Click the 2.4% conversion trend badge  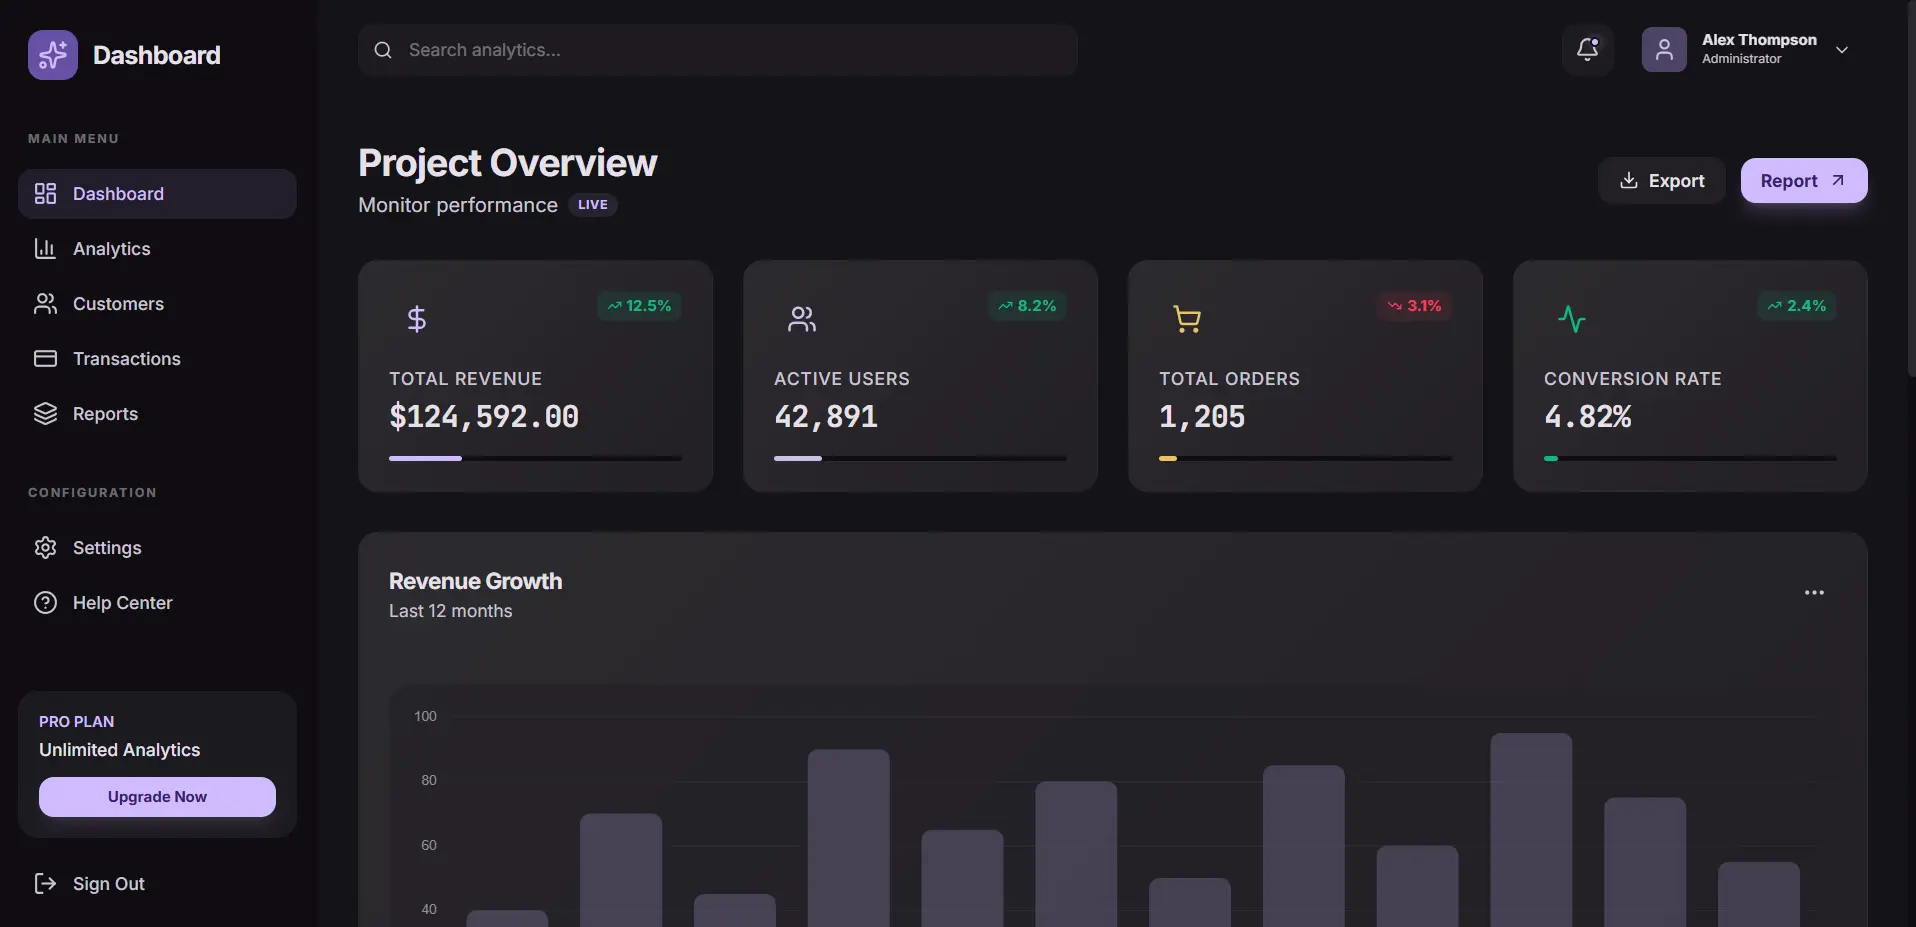[1797, 306]
